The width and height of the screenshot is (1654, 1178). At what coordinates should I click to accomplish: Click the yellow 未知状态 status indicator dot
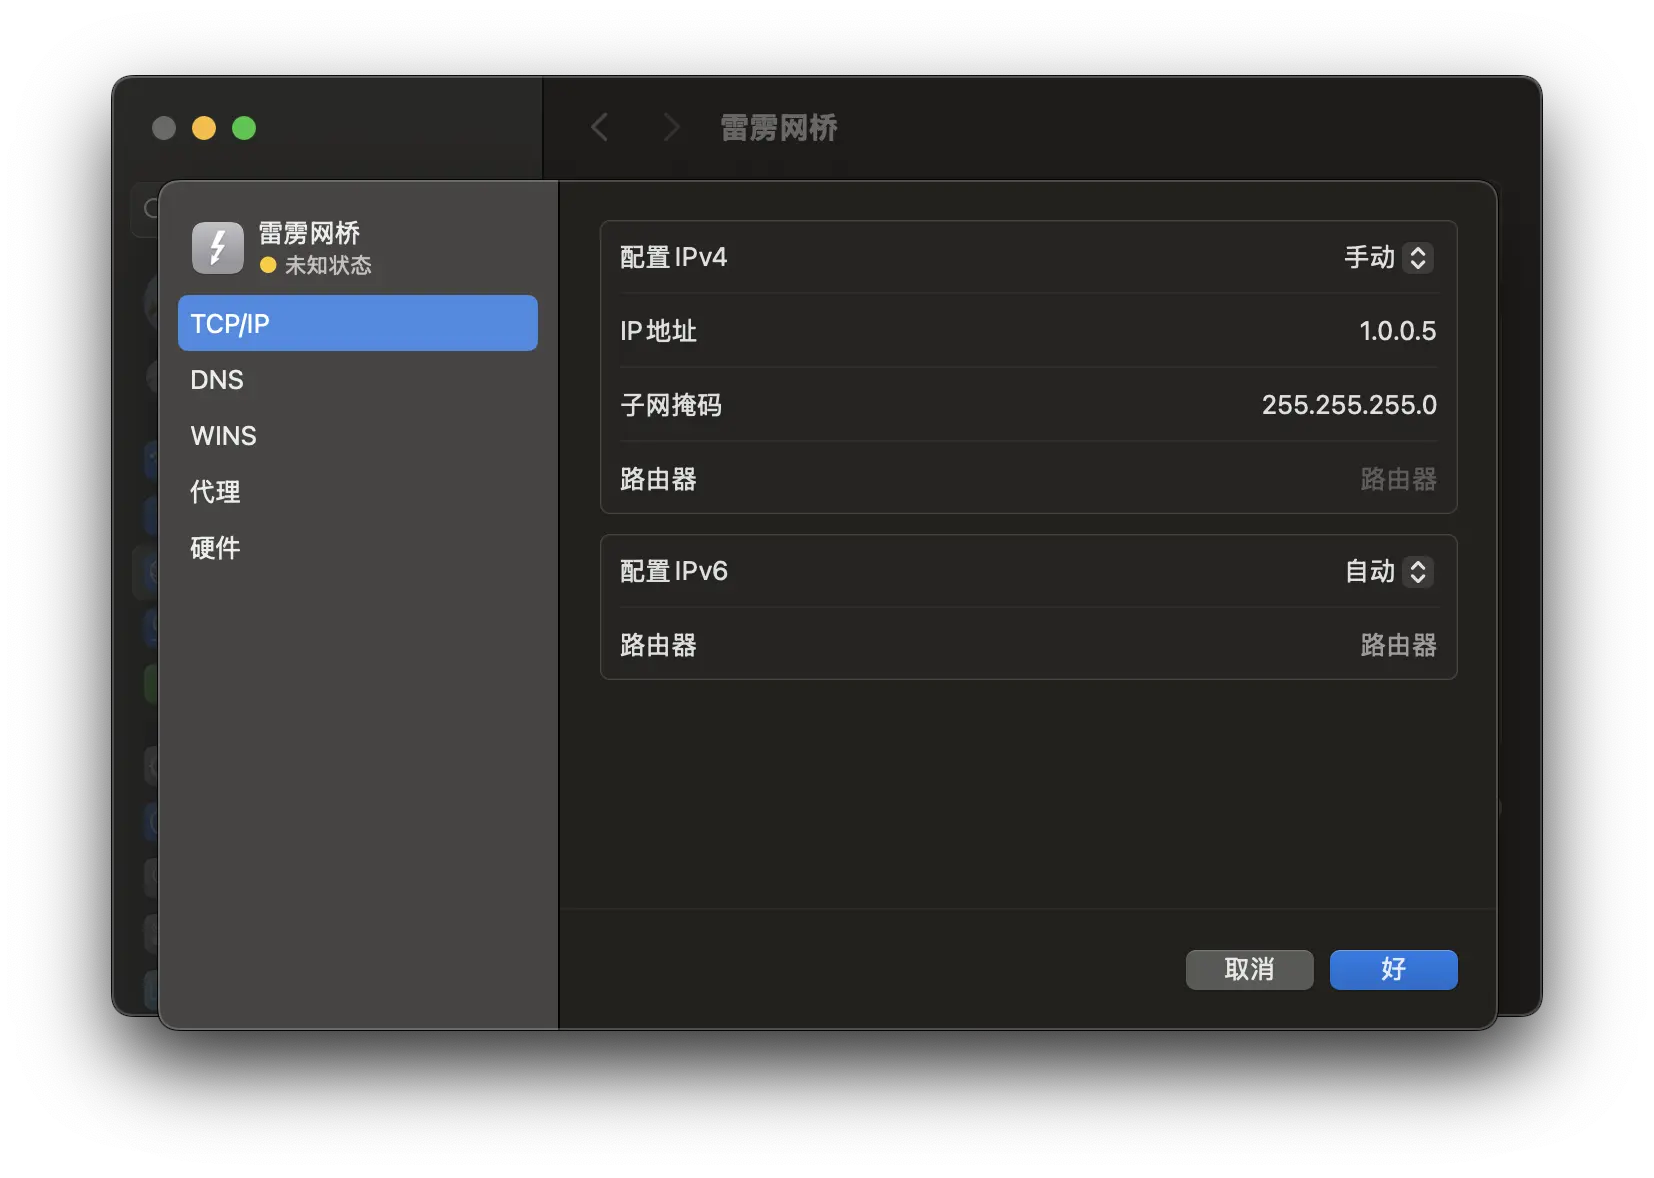pyautogui.click(x=267, y=266)
